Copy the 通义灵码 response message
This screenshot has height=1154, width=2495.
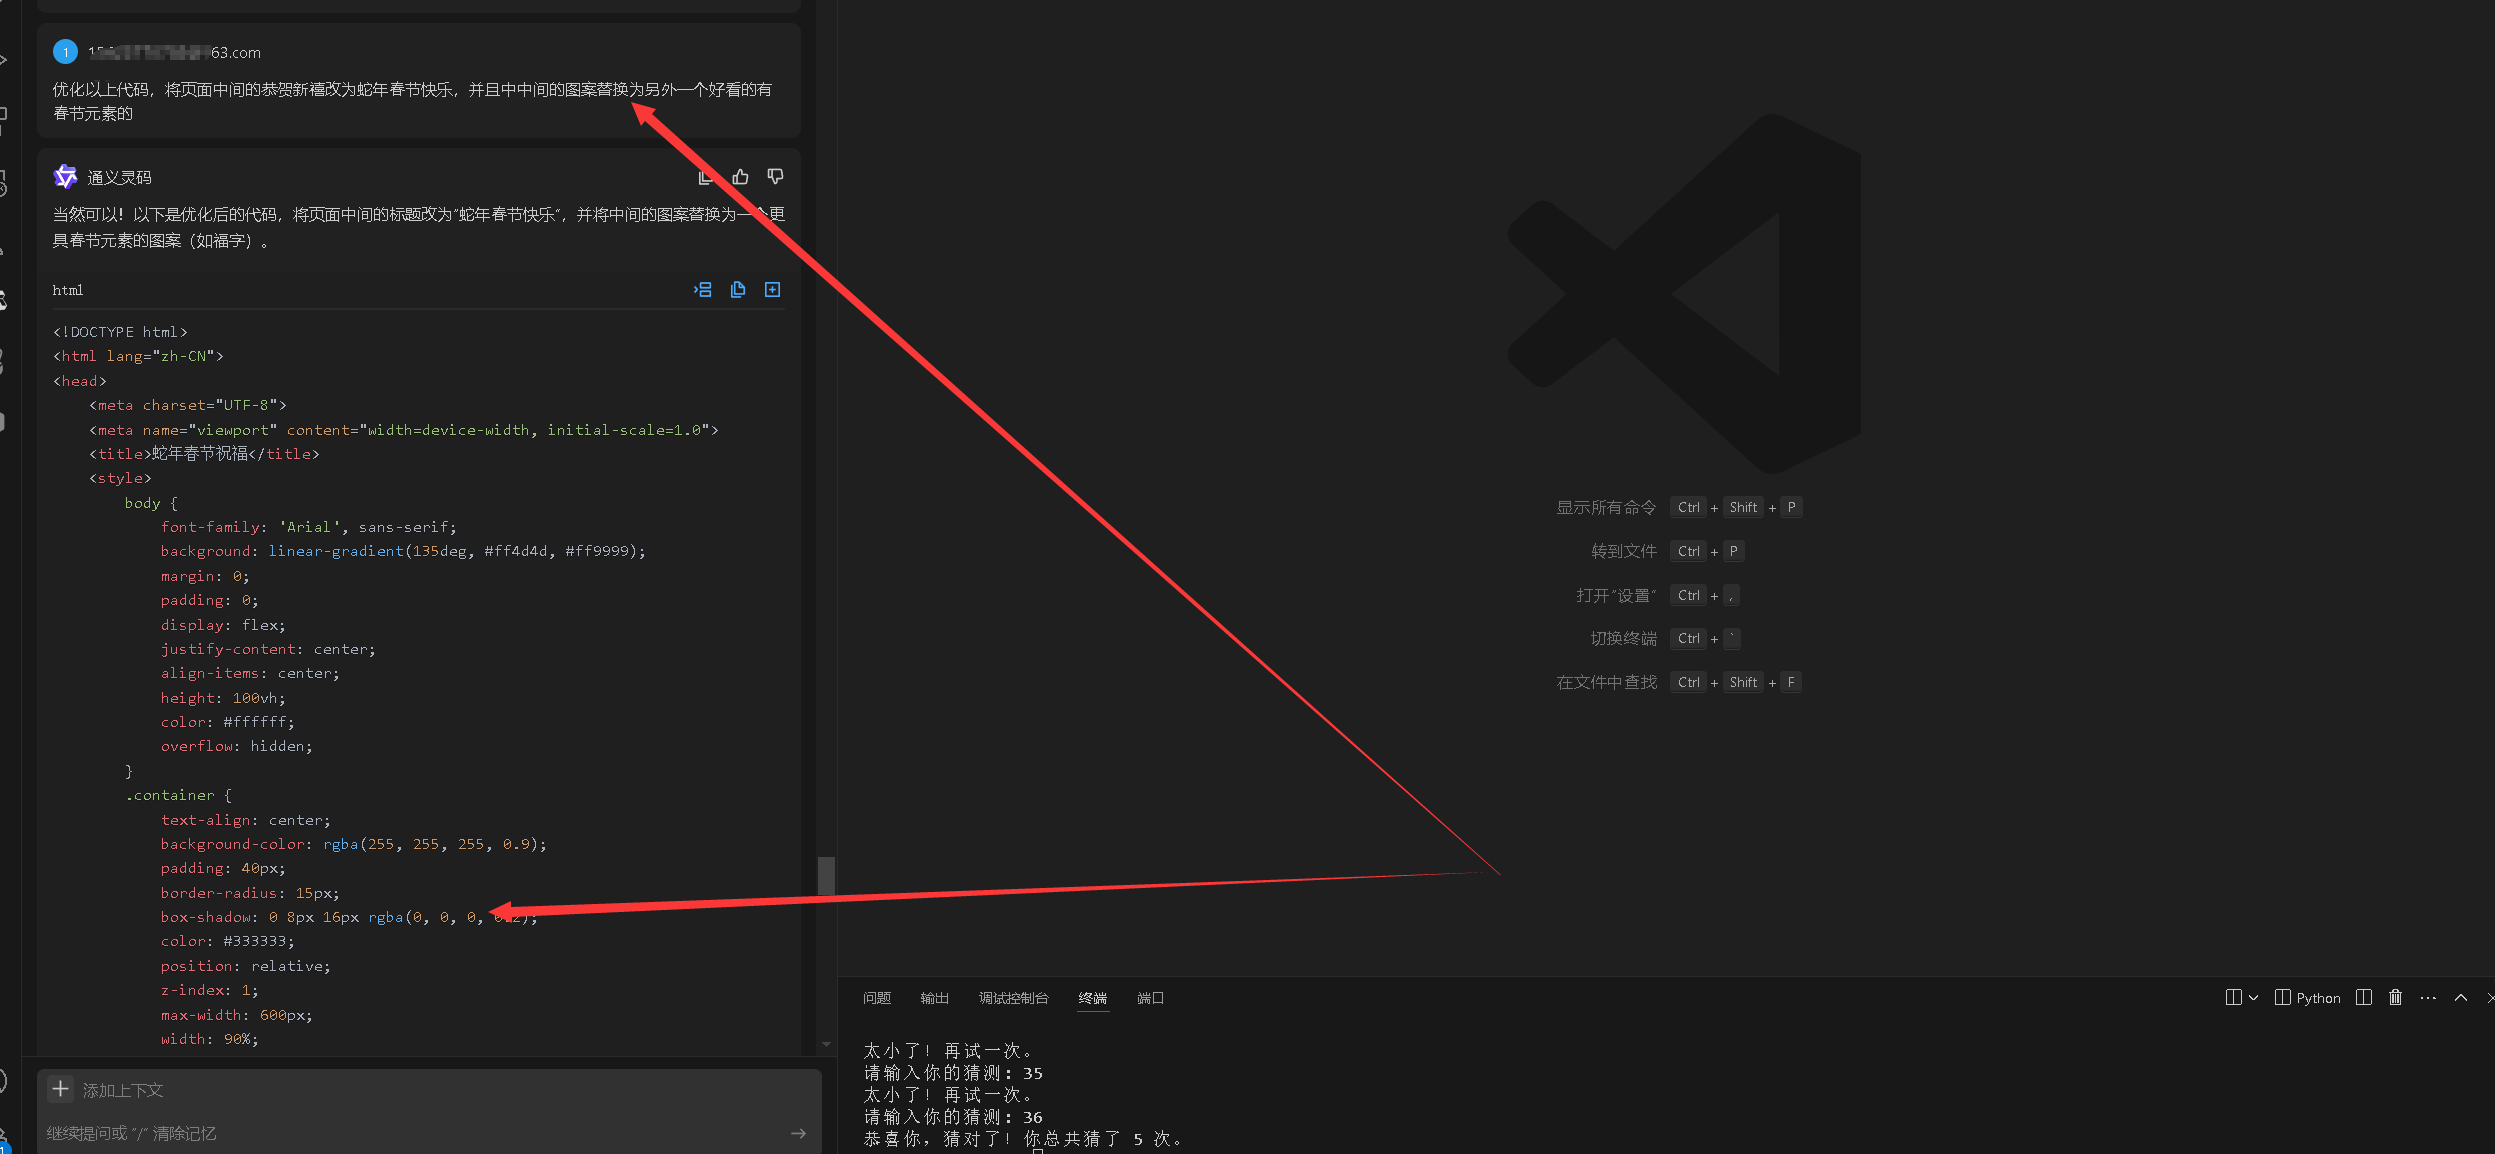pyautogui.click(x=706, y=177)
